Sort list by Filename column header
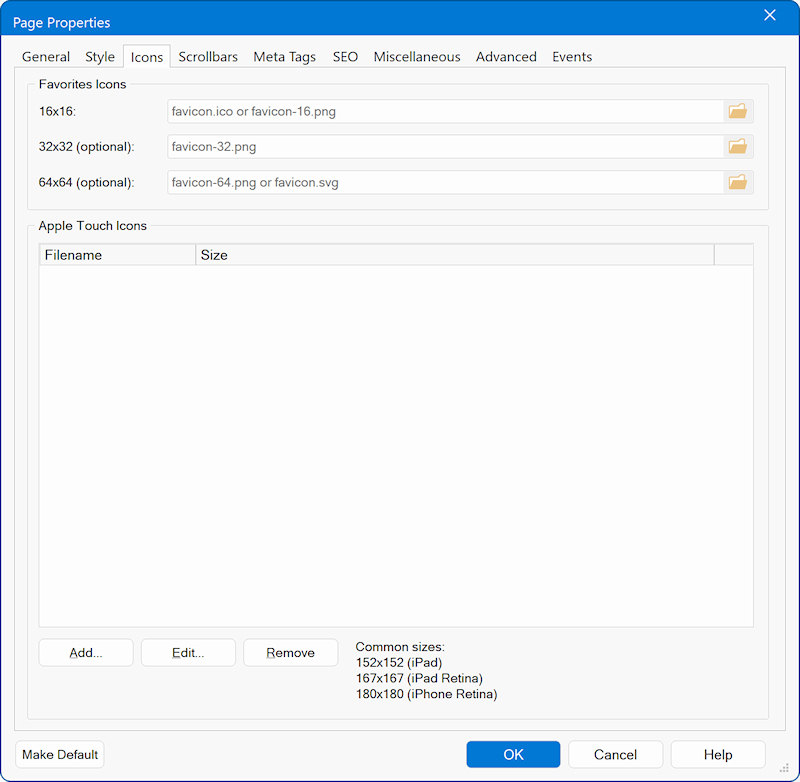Screen dimensions: 800x782 point(117,255)
